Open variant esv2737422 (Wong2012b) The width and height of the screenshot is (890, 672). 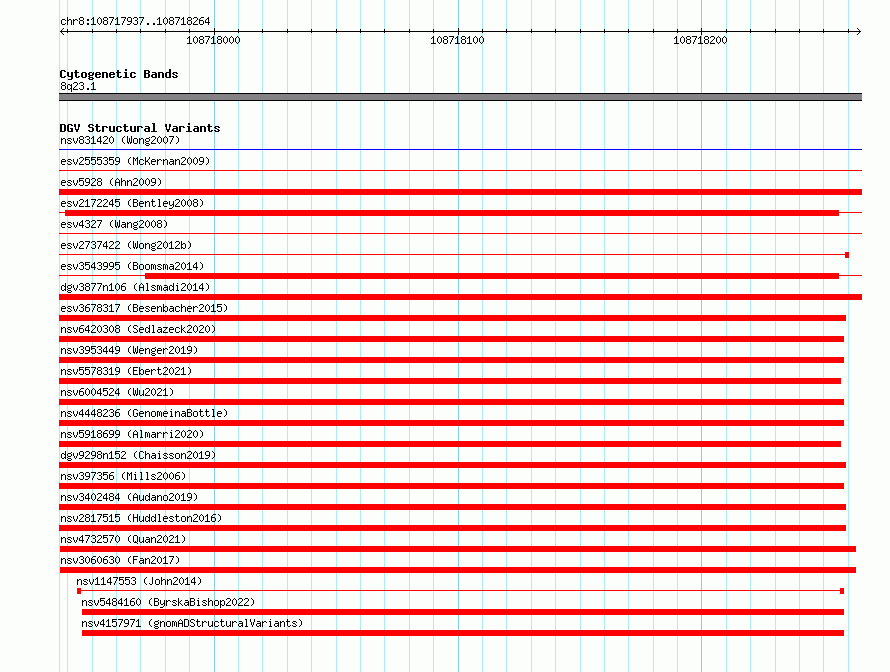pyautogui.click(x=126, y=245)
